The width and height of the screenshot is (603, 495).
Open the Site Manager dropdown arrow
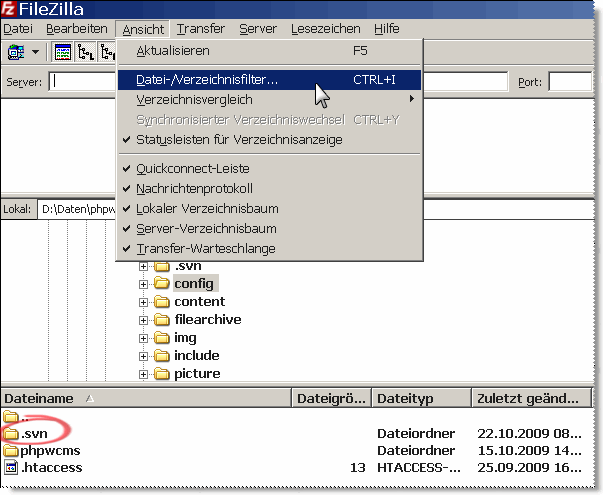point(35,52)
